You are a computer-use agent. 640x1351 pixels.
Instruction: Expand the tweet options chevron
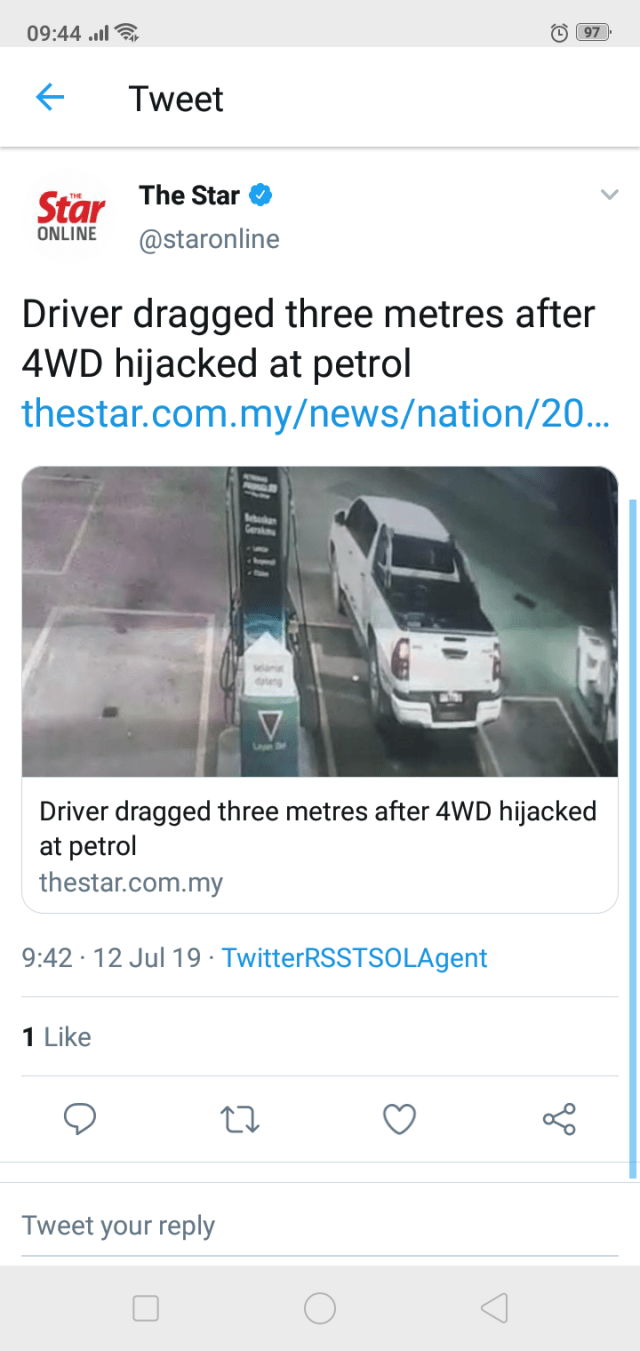(x=609, y=195)
